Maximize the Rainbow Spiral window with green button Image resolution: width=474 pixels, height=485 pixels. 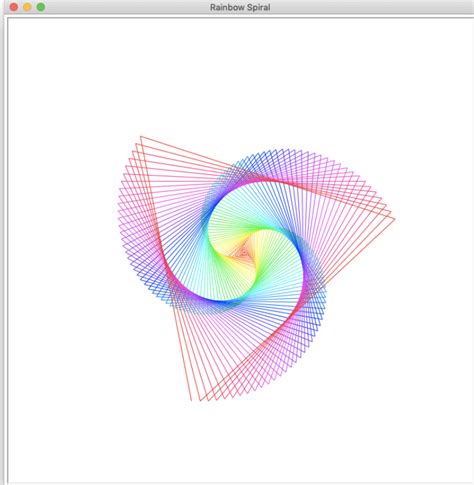tap(41, 7)
